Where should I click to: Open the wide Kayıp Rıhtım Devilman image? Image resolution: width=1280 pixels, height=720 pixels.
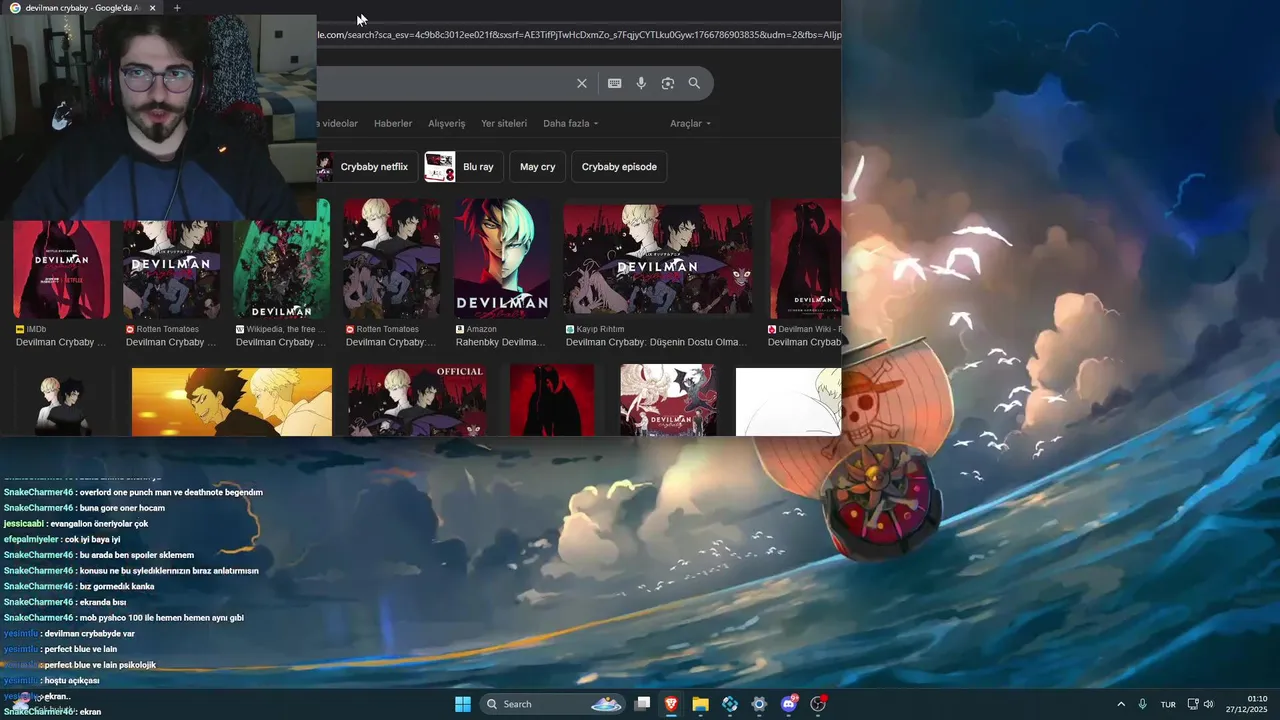point(658,260)
